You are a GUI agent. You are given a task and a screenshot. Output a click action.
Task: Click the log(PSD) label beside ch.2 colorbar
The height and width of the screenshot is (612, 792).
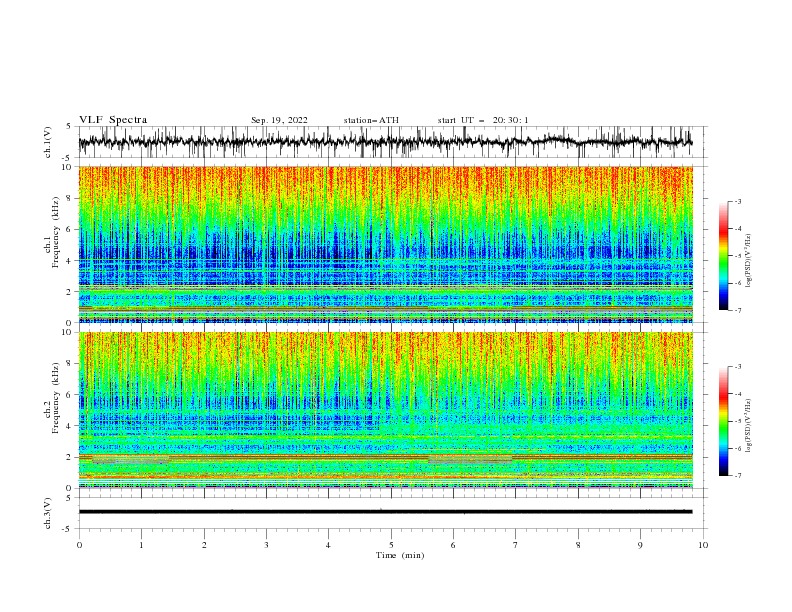[x=748, y=426]
